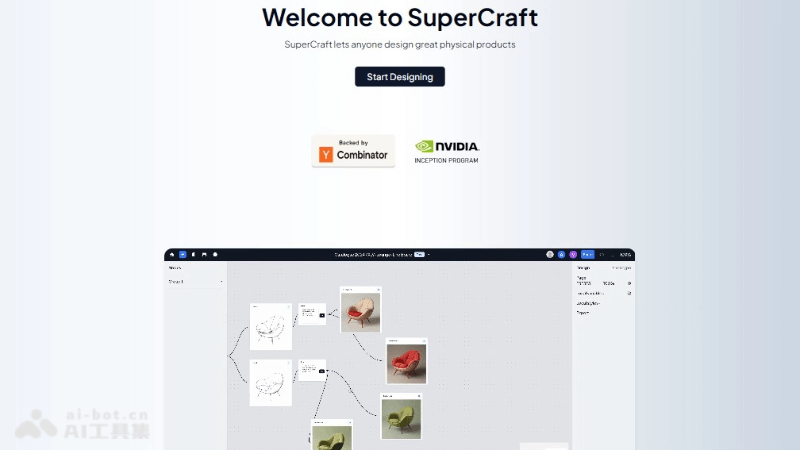Click the purple 'V' user avatar
This screenshot has height=450, width=800.
[573, 255]
